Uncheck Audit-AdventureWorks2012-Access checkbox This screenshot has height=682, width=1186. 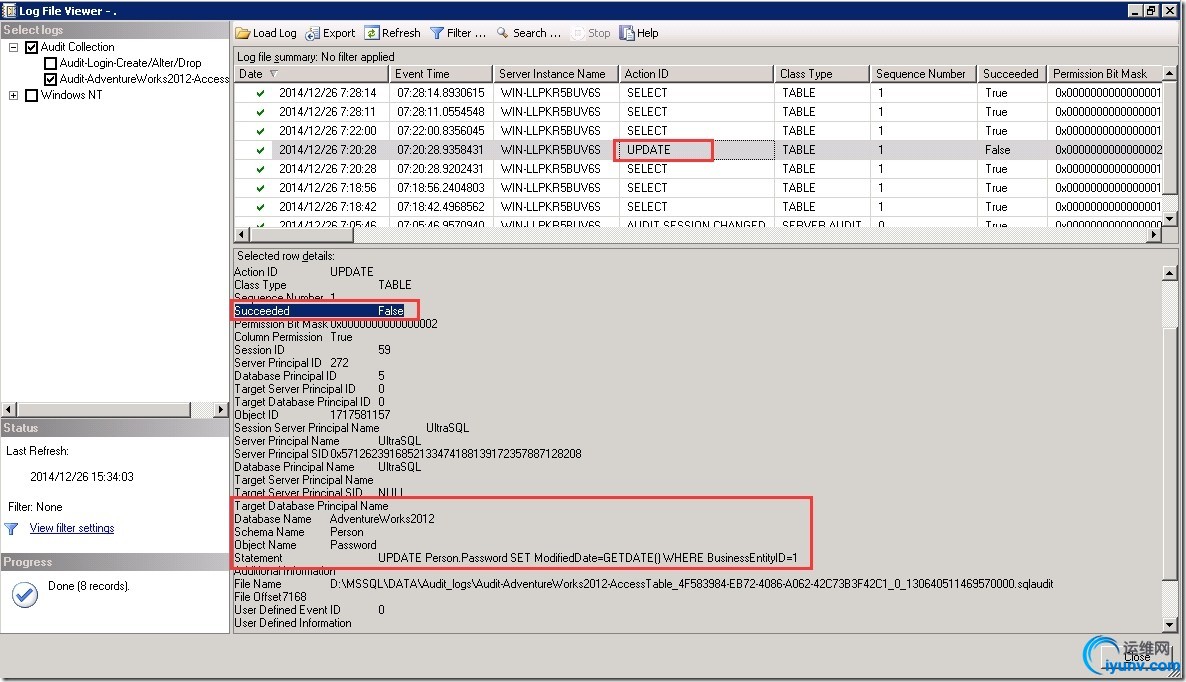click(x=51, y=79)
